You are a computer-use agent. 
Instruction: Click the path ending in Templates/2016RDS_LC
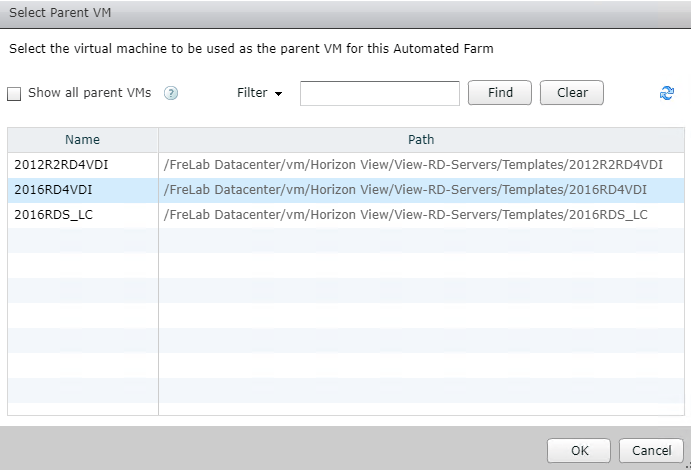click(405, 214)
